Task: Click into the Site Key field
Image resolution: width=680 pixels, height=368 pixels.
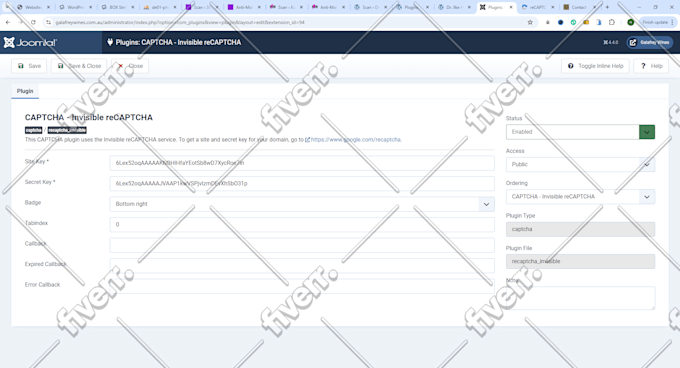Action: pos(302,163)
